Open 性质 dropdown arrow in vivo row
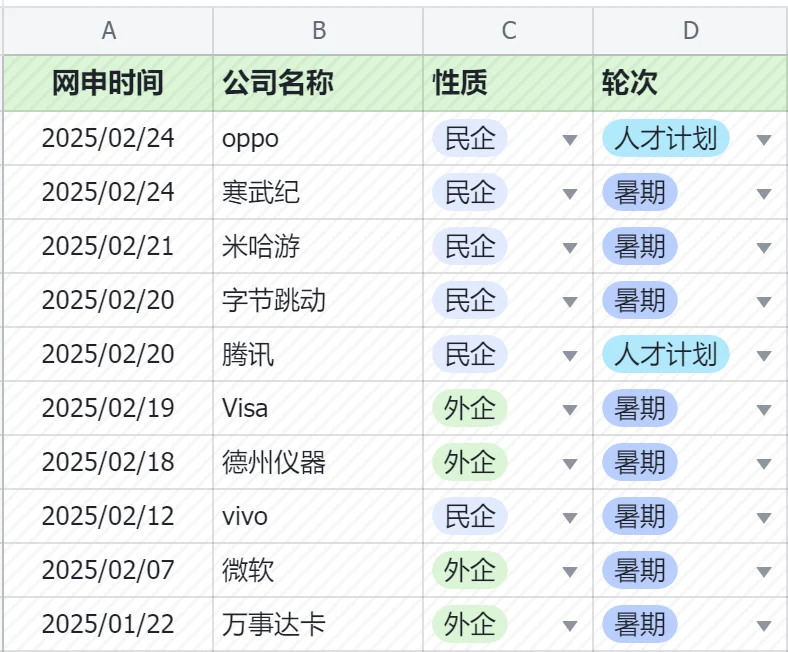 tap(570, 518)
